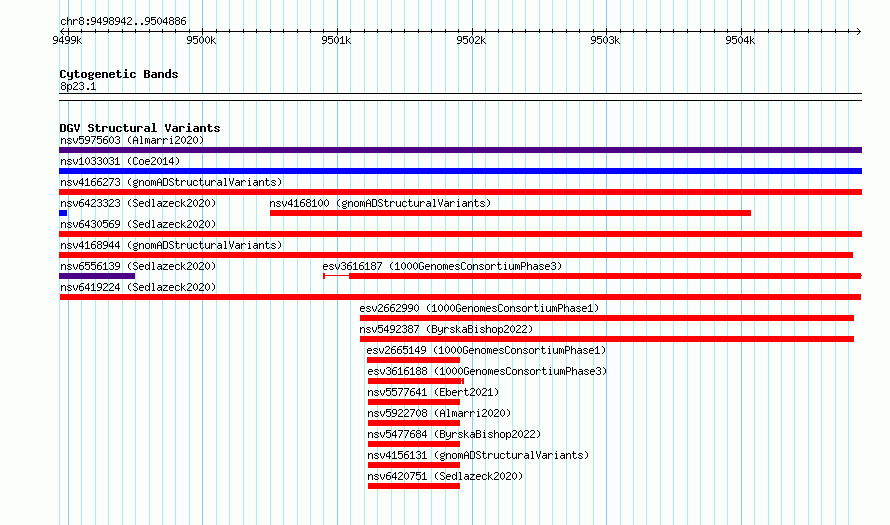Screen dimensions: 890x525
Task: Click the red esv2662990 variant bar
Action: [x=607, y=318]
